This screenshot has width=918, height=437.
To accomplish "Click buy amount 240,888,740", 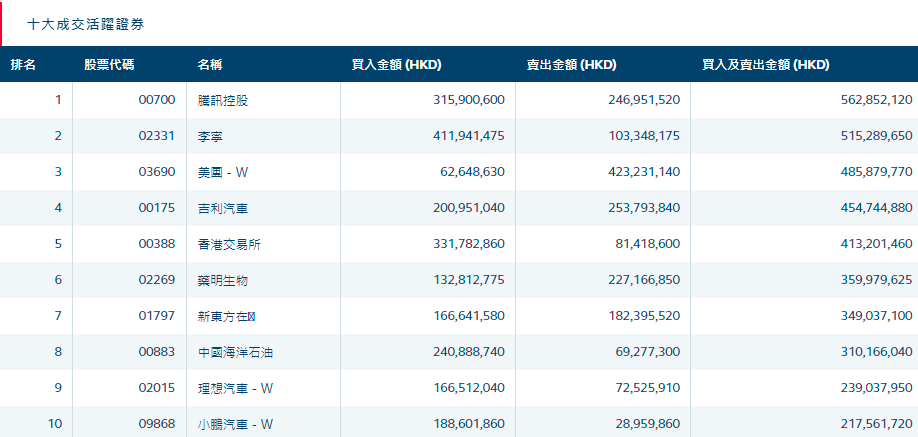I will (469, 352).
